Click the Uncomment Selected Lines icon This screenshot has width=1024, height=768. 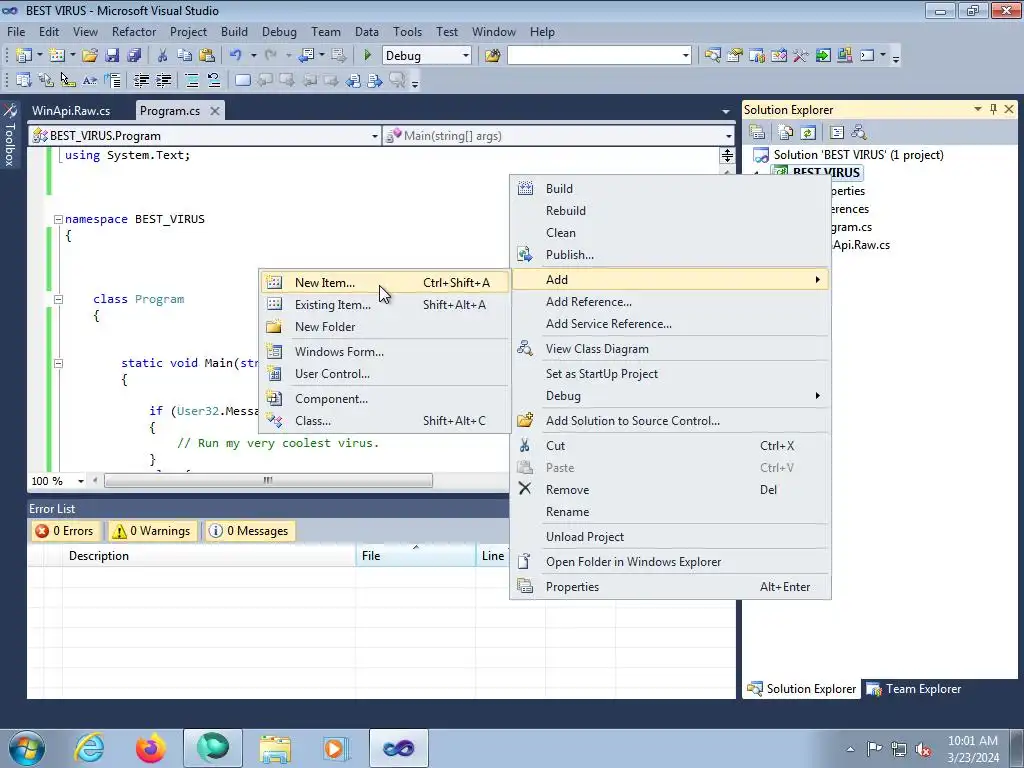coord(214,80)
